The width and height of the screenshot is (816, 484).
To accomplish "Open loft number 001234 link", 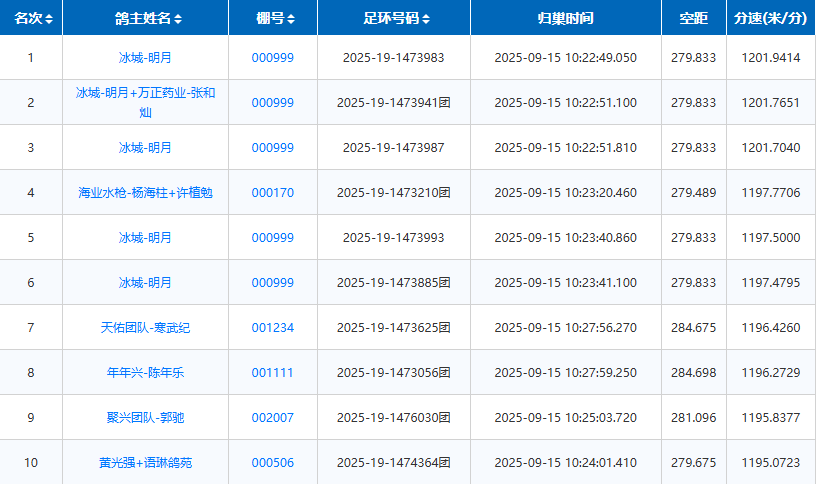I will (x=272, y=327).
